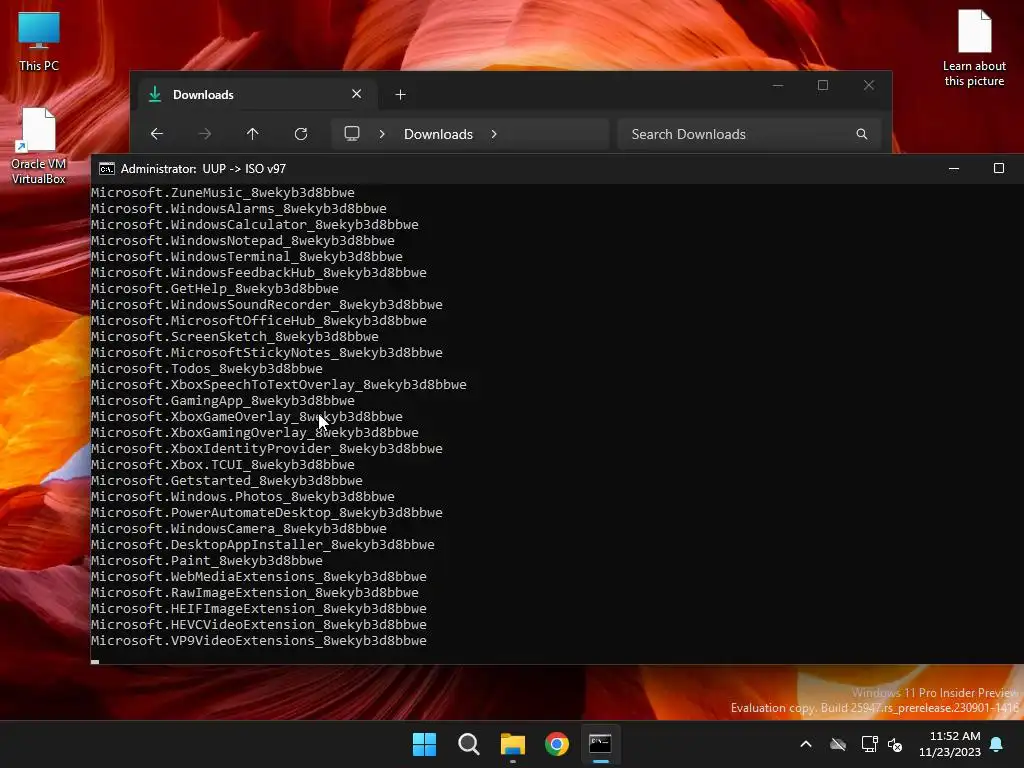Click the Microsoft.VP9VideoExtensions line
The height and width of the screenshot is (768, 1024).
[x=259, y=641]
